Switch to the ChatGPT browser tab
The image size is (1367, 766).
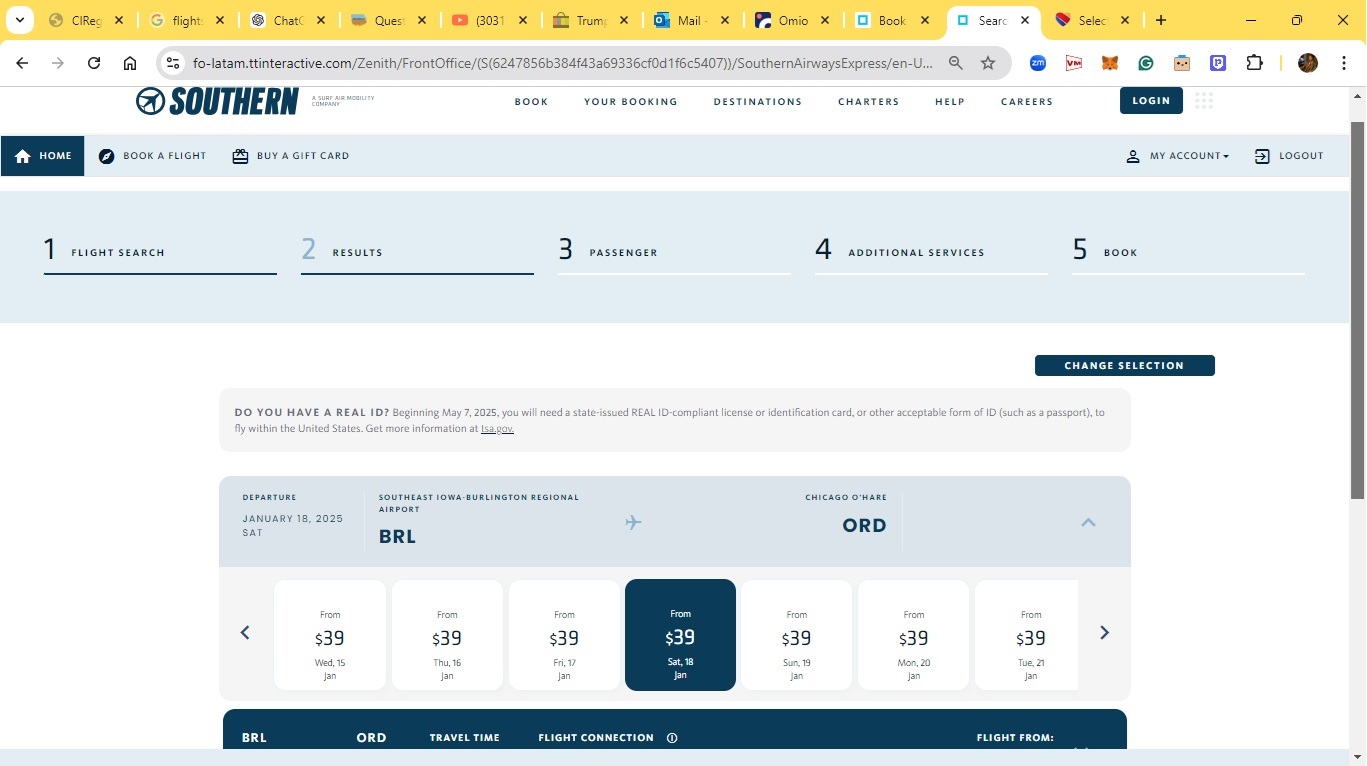pos(286,20)
